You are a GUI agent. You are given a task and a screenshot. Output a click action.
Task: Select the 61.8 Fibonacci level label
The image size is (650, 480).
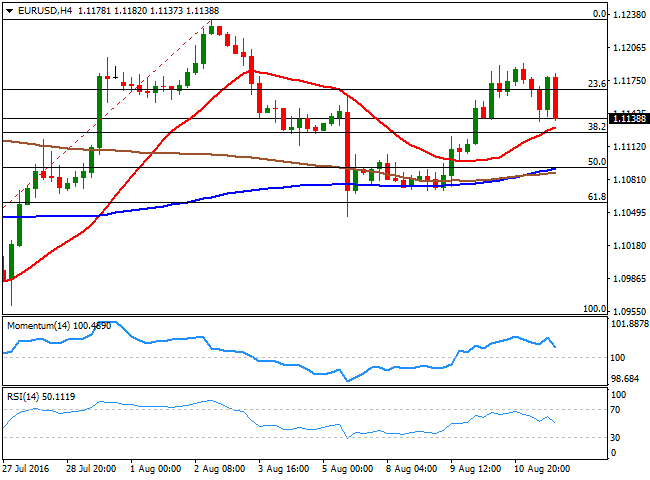coord(596,197)
